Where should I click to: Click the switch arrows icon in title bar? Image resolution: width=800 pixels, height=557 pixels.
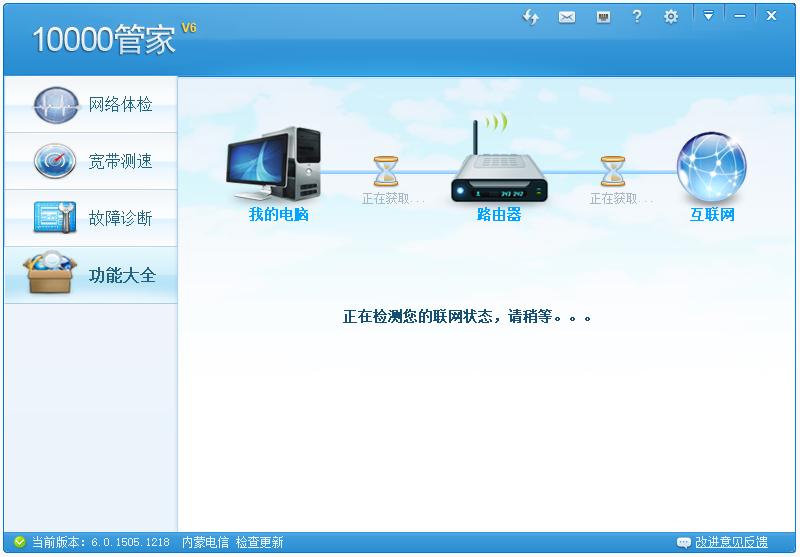tap(531, 17)
